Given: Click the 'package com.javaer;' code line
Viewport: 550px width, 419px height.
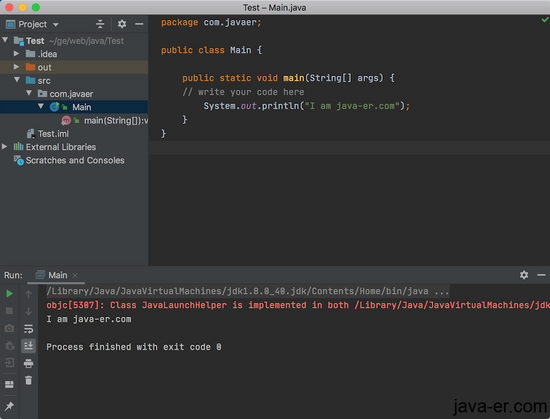Looking at the screenshot, I should [x=211, y=22].
